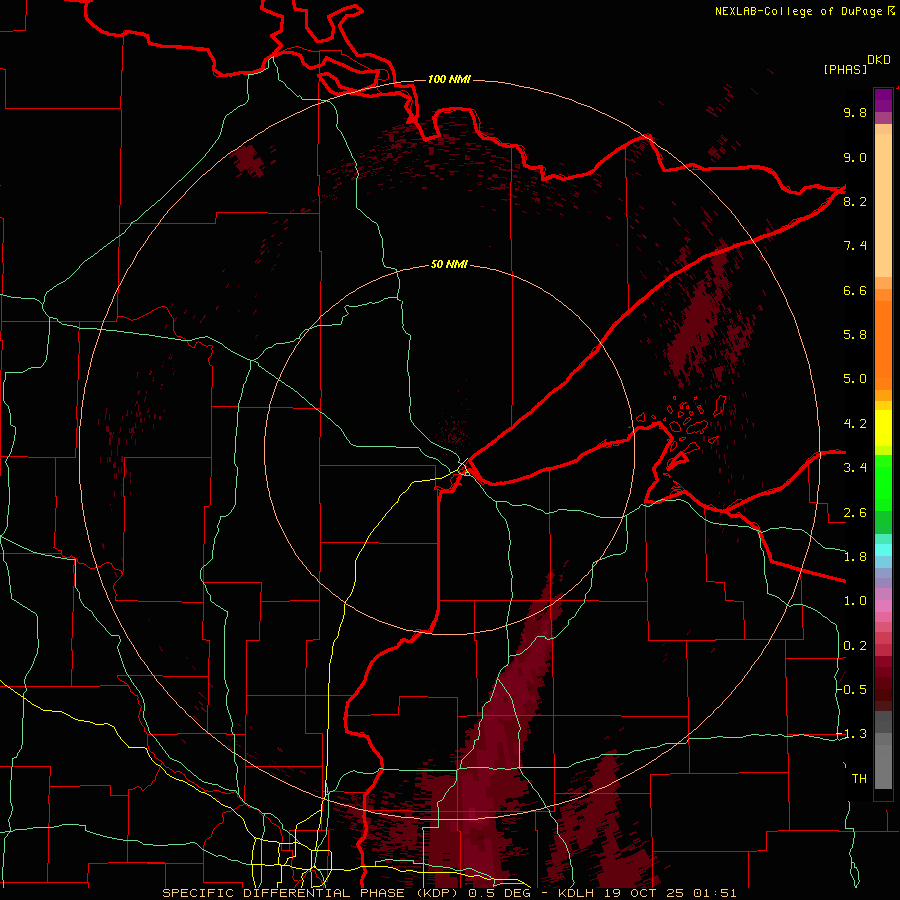Select the 4.2 scale value

855,424
